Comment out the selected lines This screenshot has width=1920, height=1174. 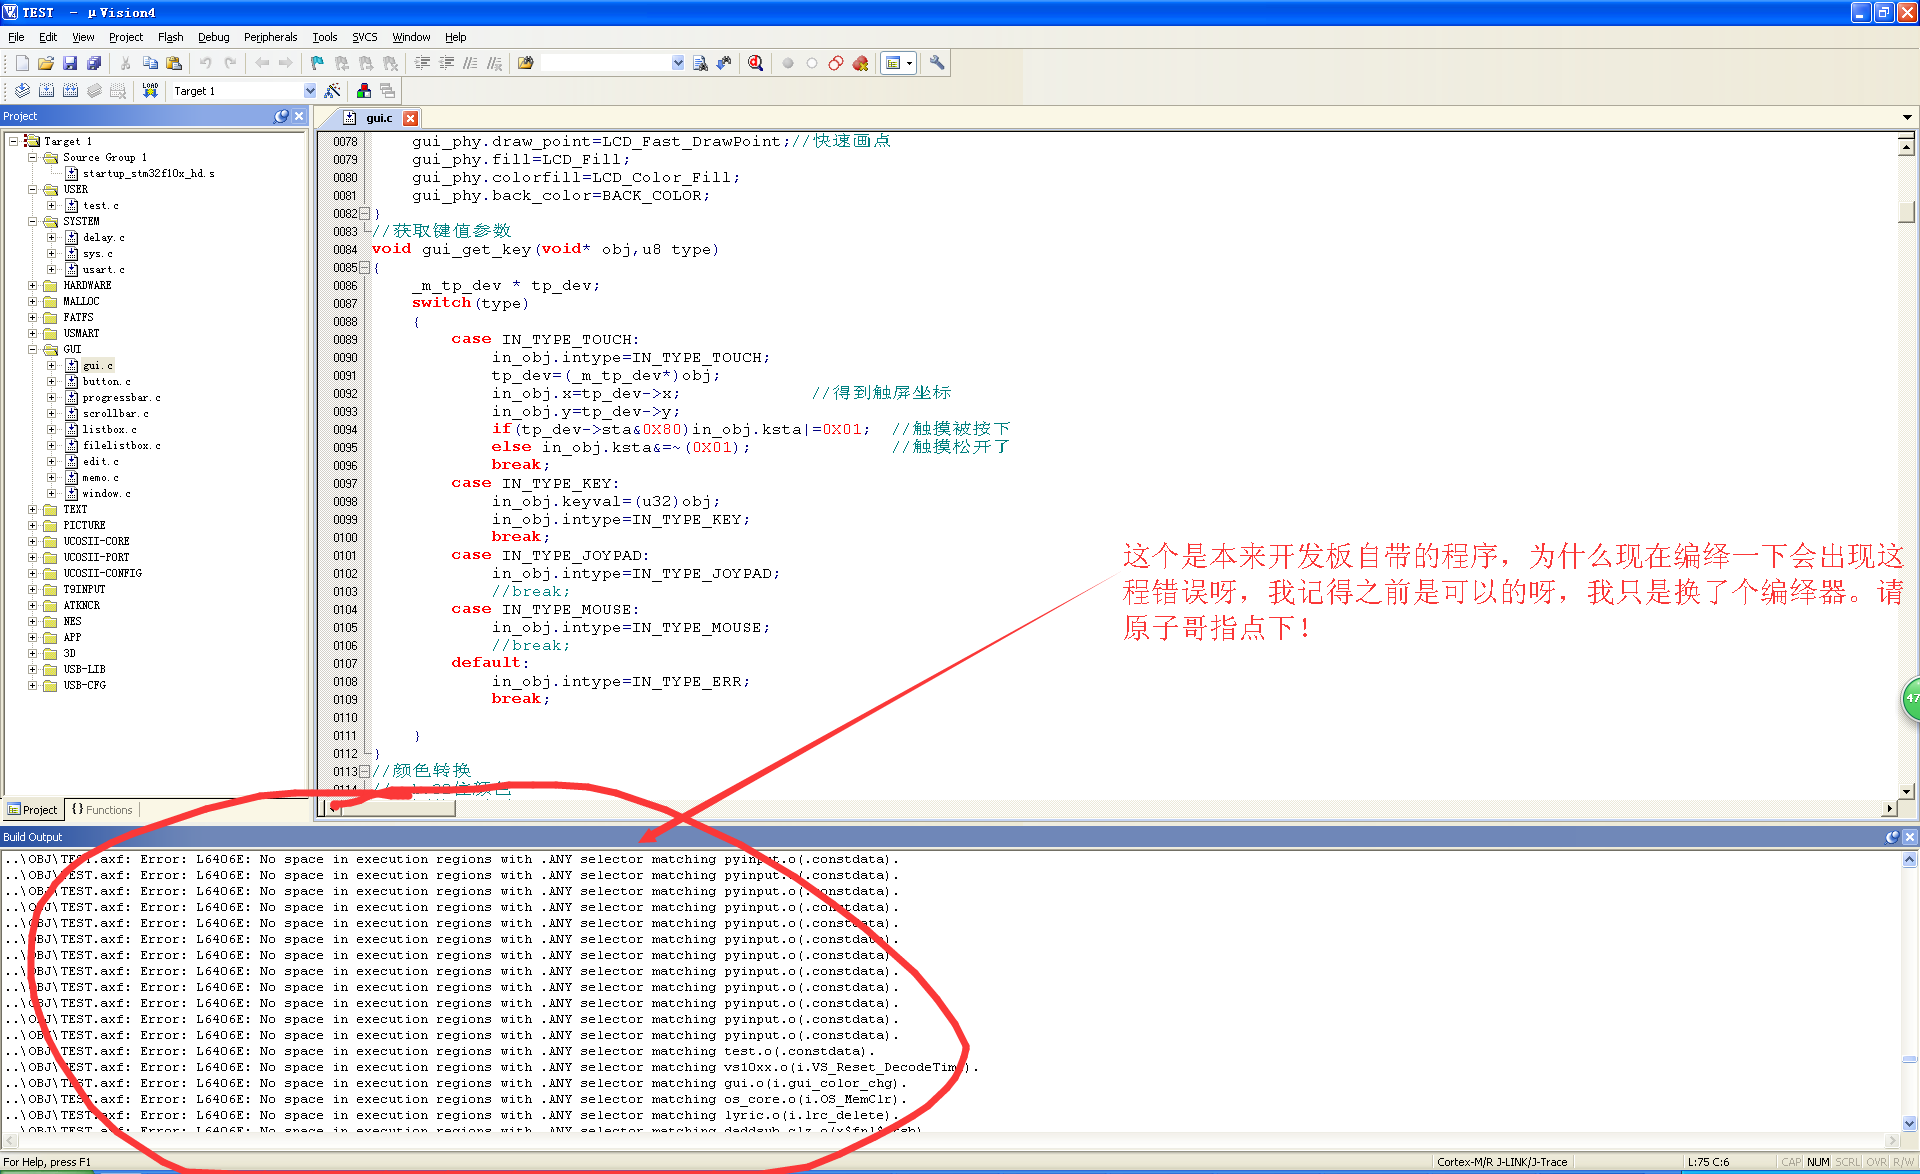(x=471, y=63)
